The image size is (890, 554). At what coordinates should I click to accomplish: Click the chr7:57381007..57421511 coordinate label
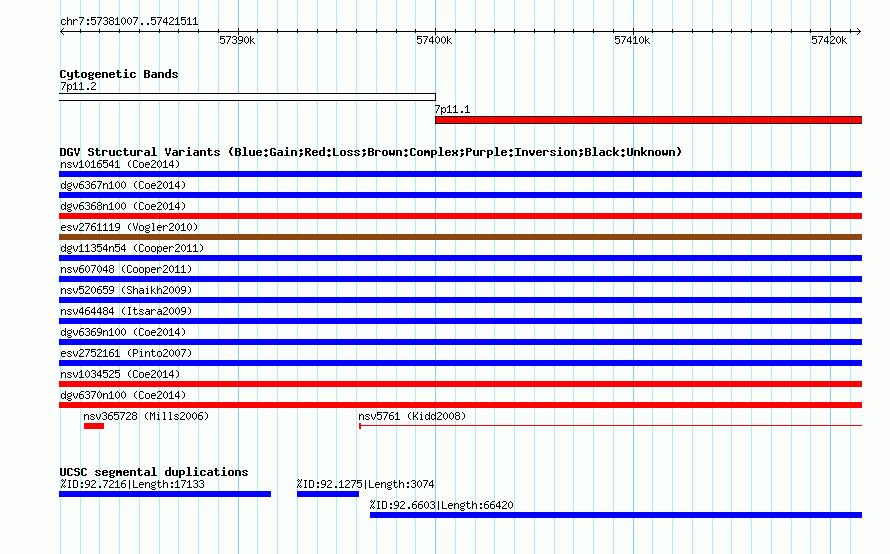tap(129, 22)
